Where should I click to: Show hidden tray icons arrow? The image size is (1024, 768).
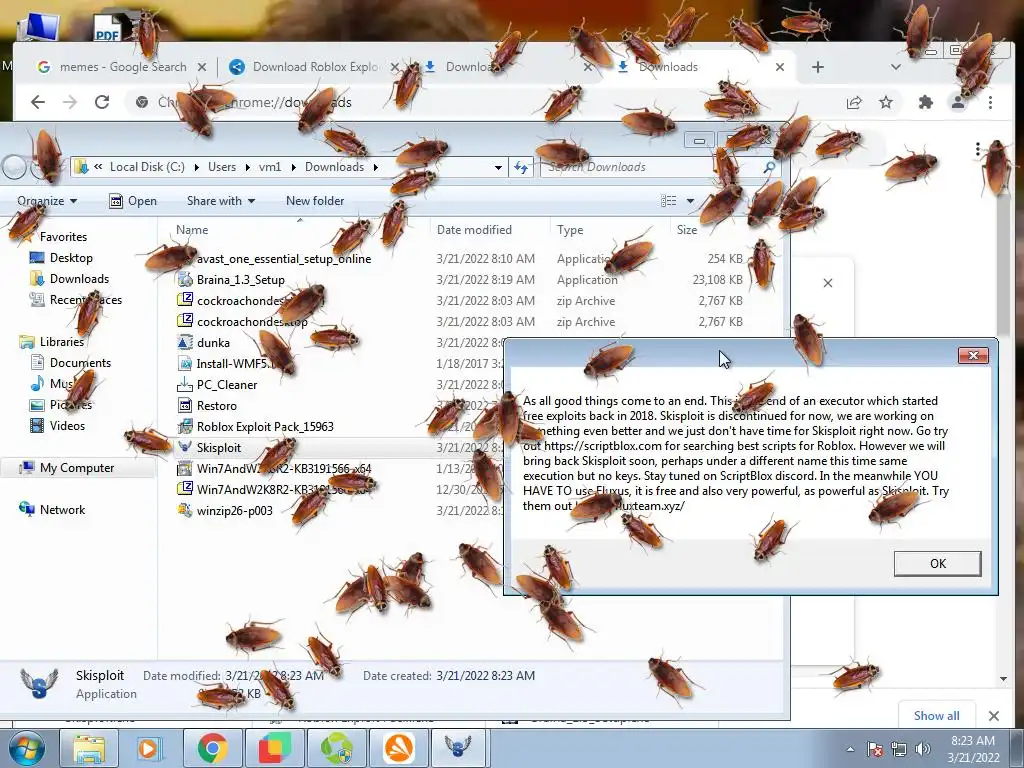[x=850, y=749]
